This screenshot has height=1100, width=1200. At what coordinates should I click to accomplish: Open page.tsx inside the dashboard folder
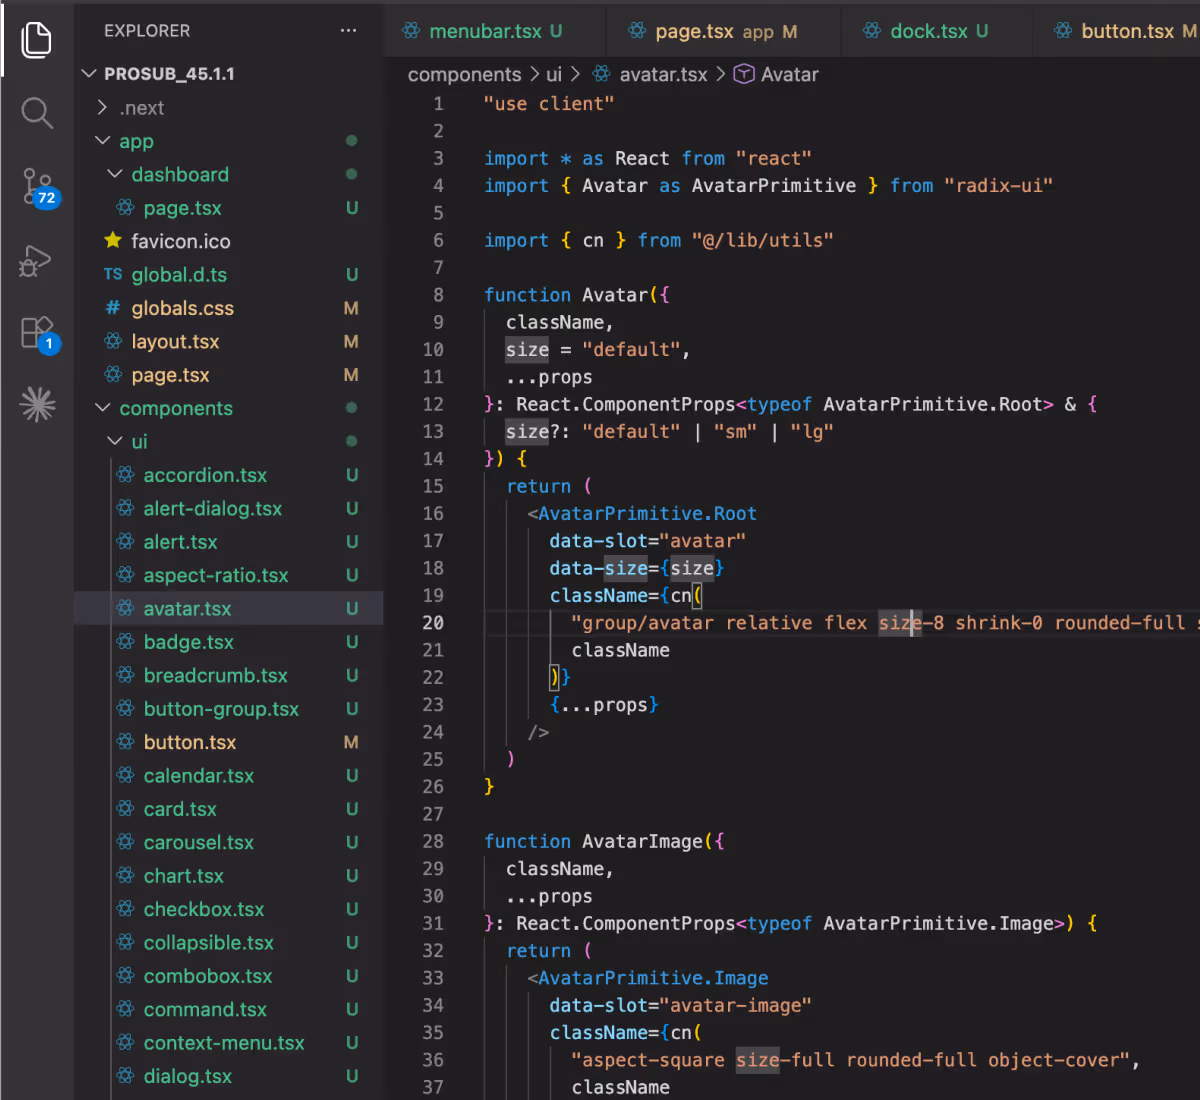[x=229, y=208]
